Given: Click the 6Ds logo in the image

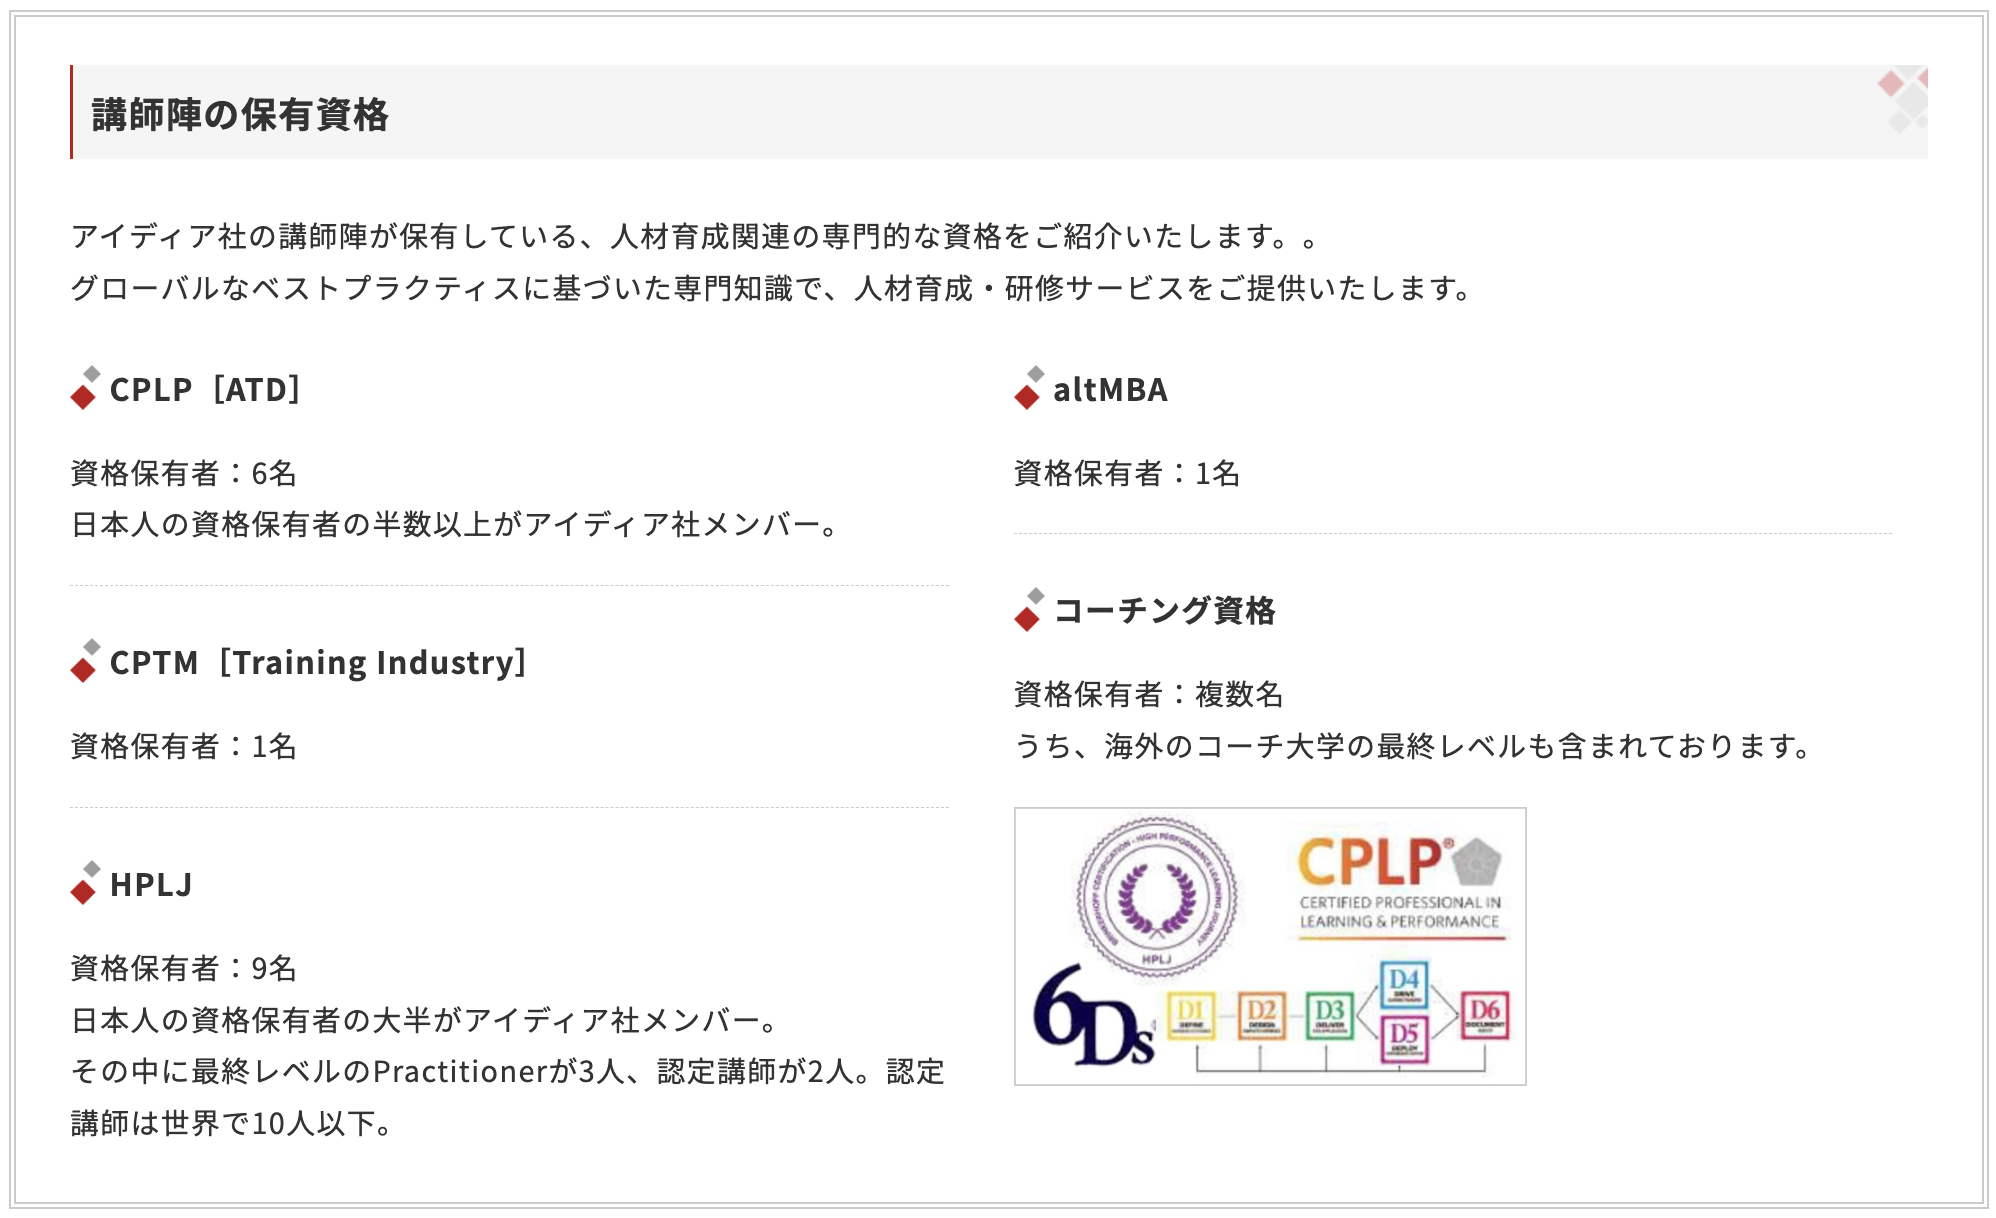Looking at the screenshot, I should [1093, 1017].
